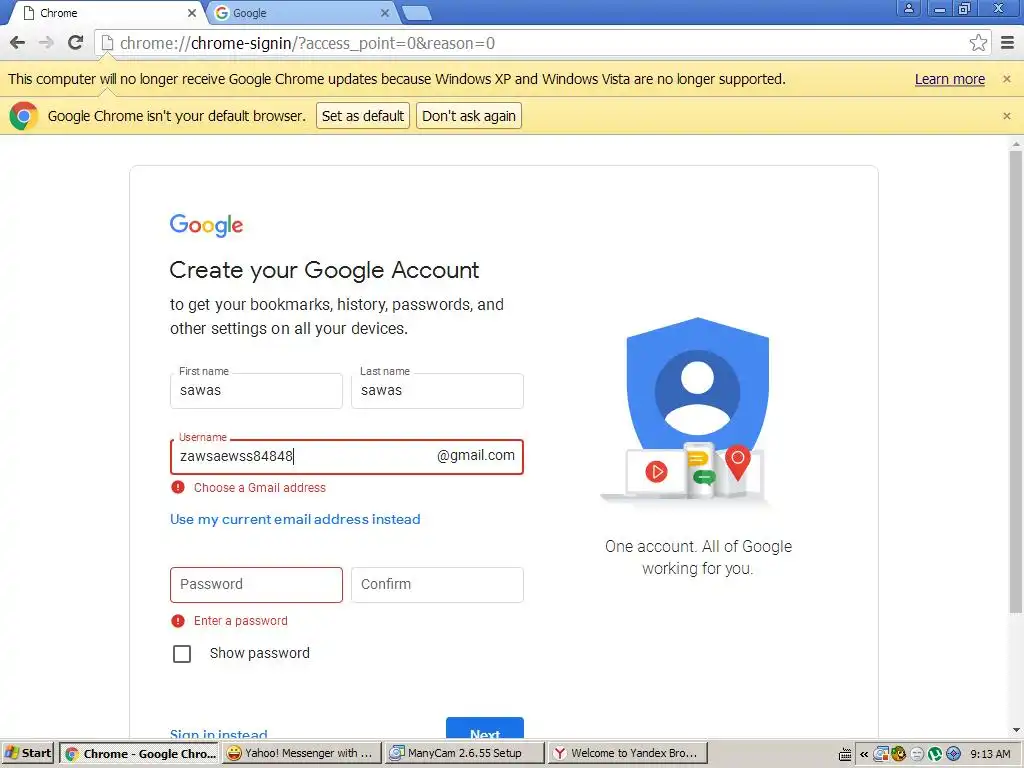Focus the Last name field

coord(438,391)
